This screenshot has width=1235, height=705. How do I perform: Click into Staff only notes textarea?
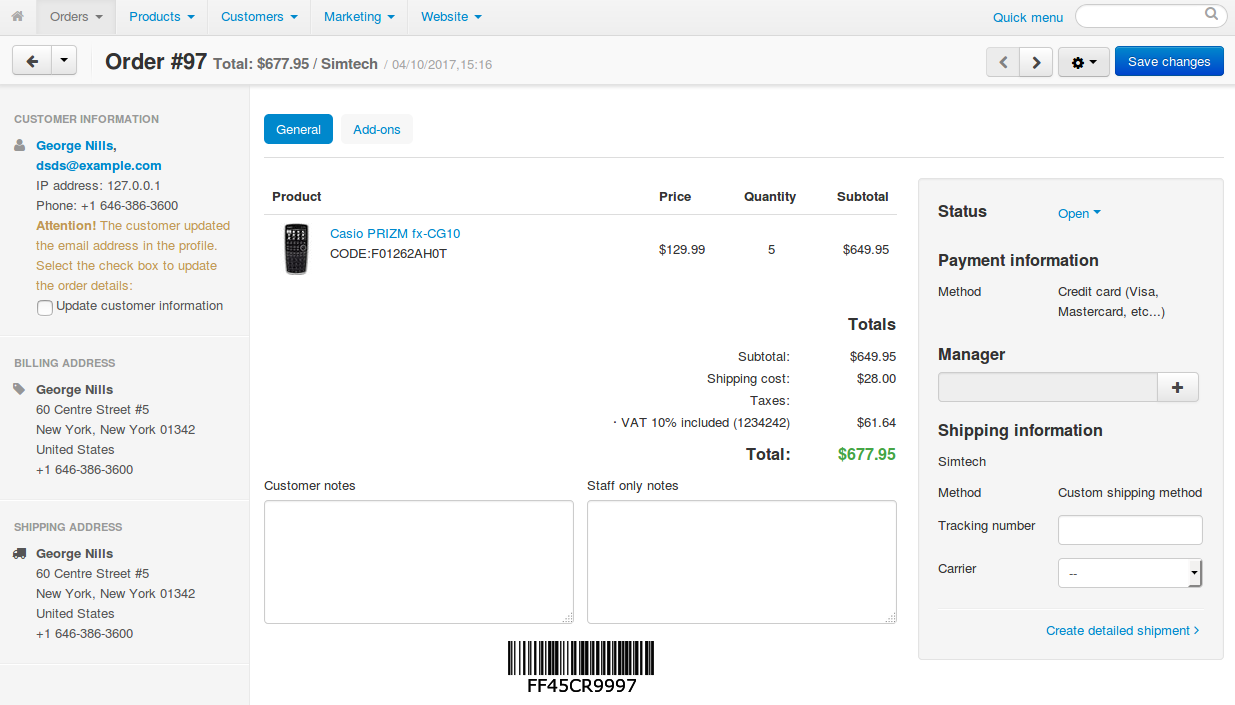pyautogui.click(x=742, y=562)
